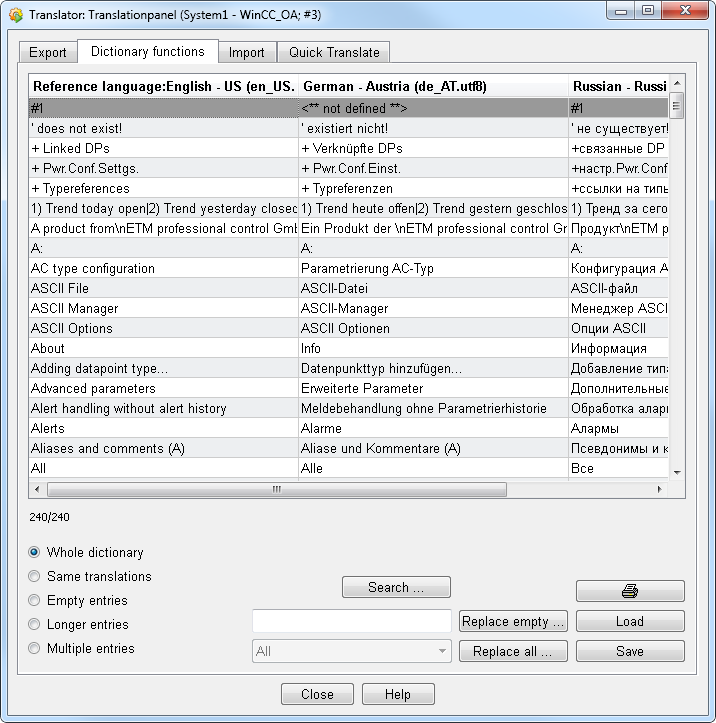
Task: Open Help for the translator
Action: 398,694
